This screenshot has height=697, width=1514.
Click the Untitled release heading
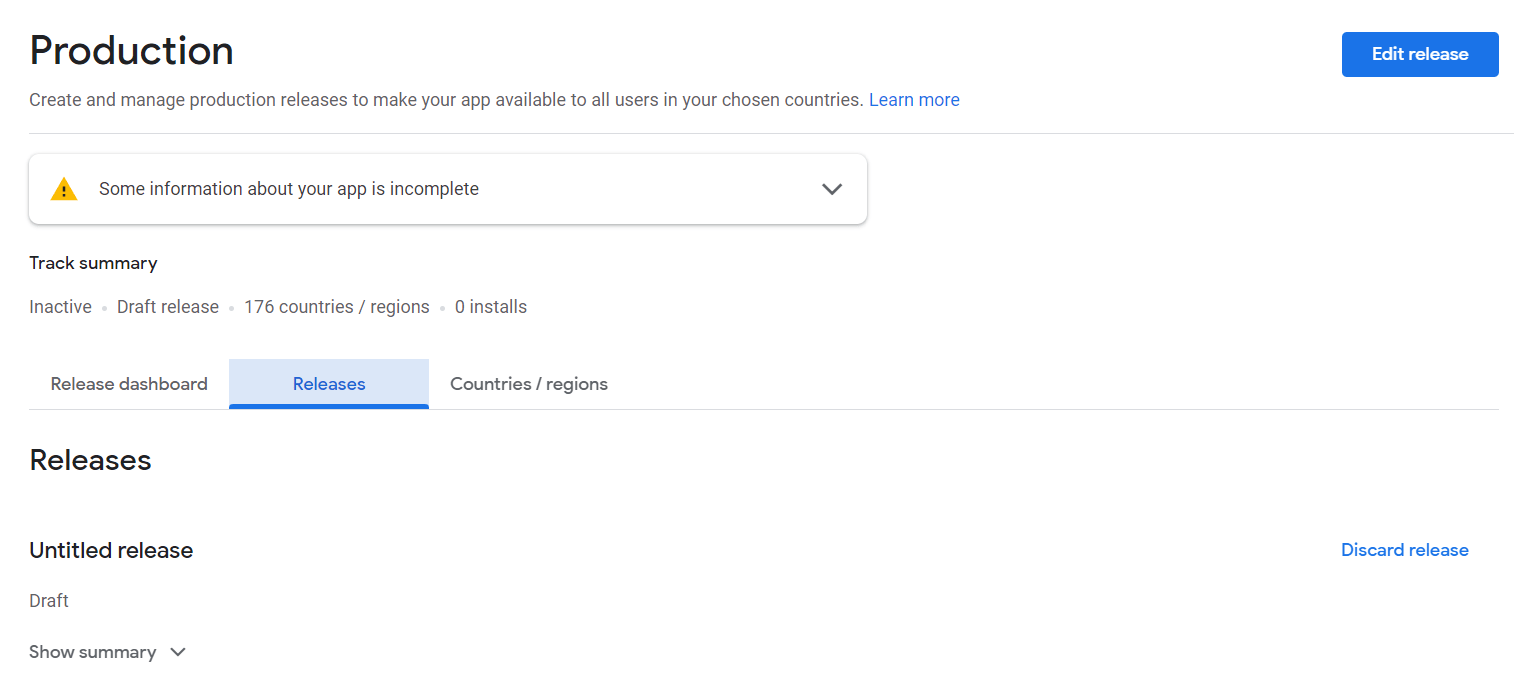111,550
